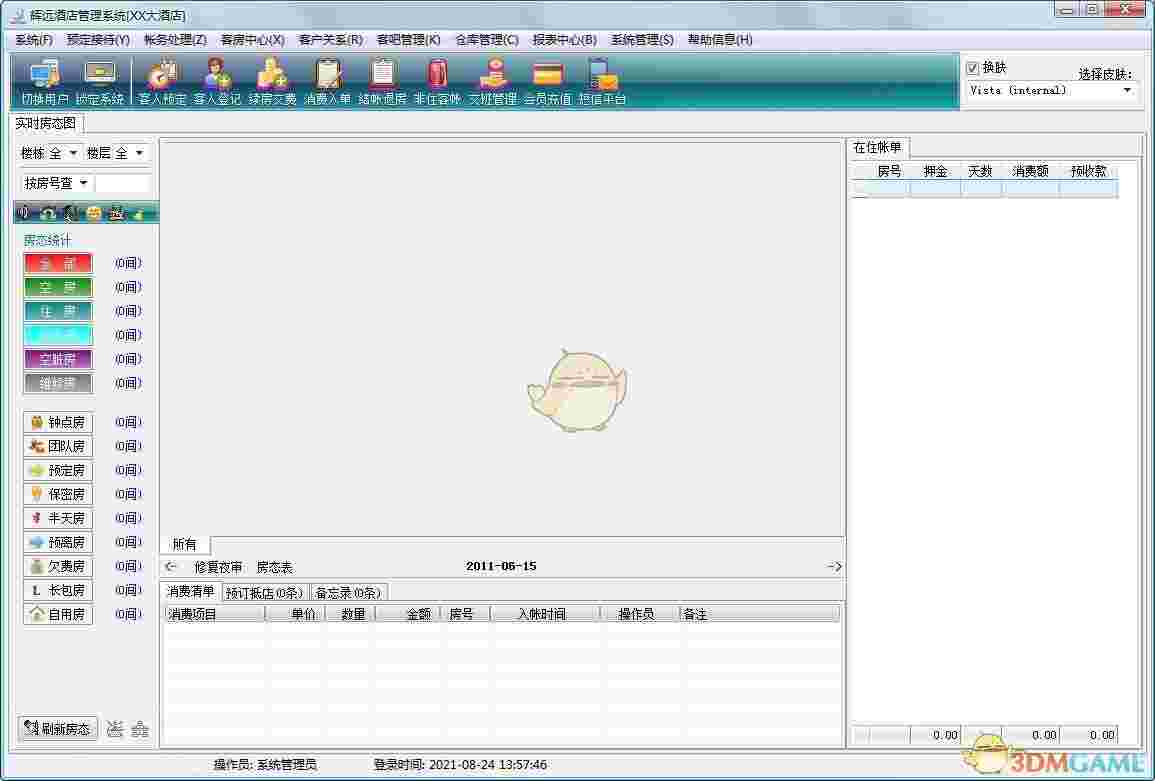Open 客人预定 guest reservation toolbar icon
1155x781 pixels.
coord(162,81)
